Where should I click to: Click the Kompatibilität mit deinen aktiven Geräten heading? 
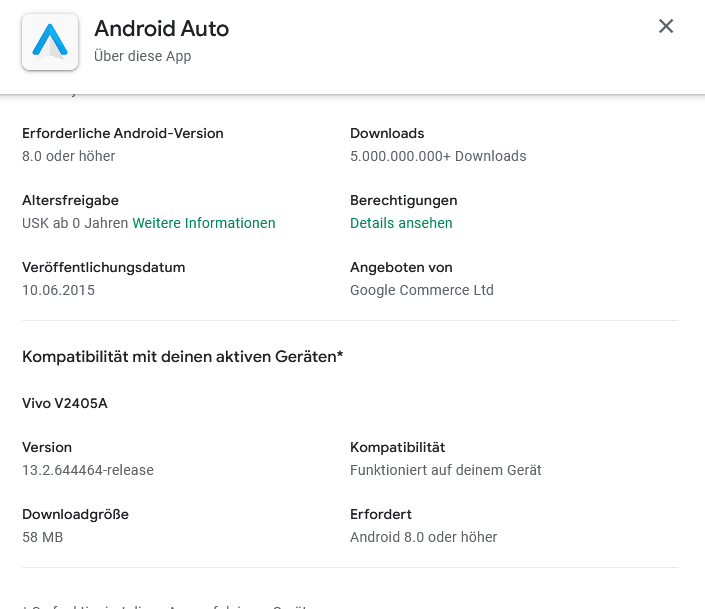[x=182, y=356]
